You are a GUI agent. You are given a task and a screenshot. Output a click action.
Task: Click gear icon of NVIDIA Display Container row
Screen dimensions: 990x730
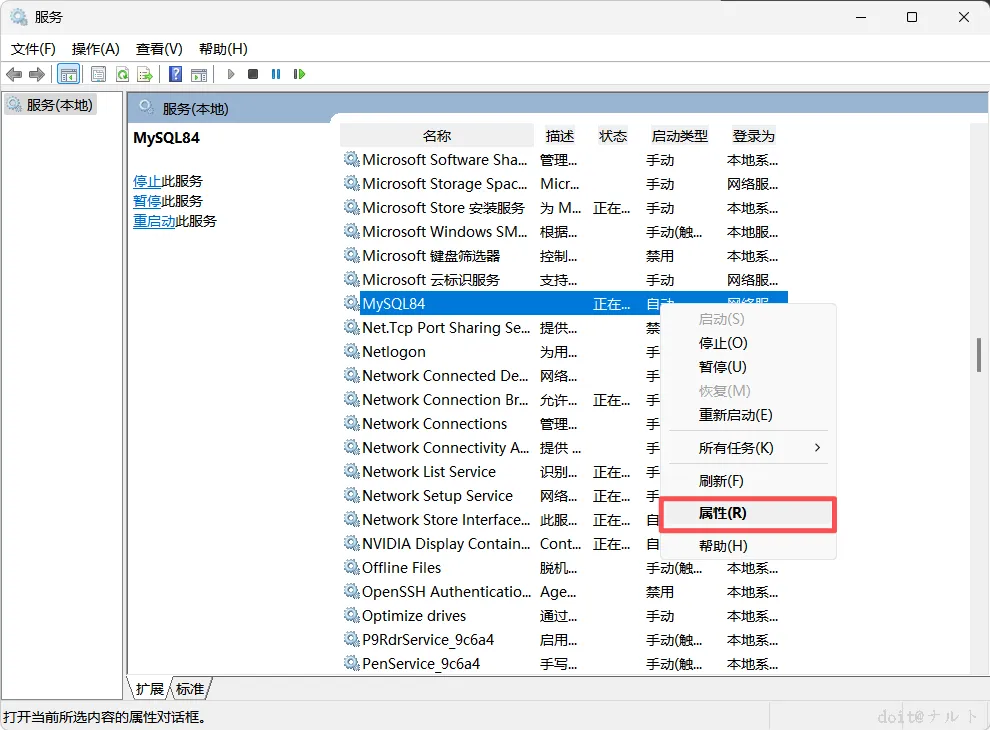(352, 543)
